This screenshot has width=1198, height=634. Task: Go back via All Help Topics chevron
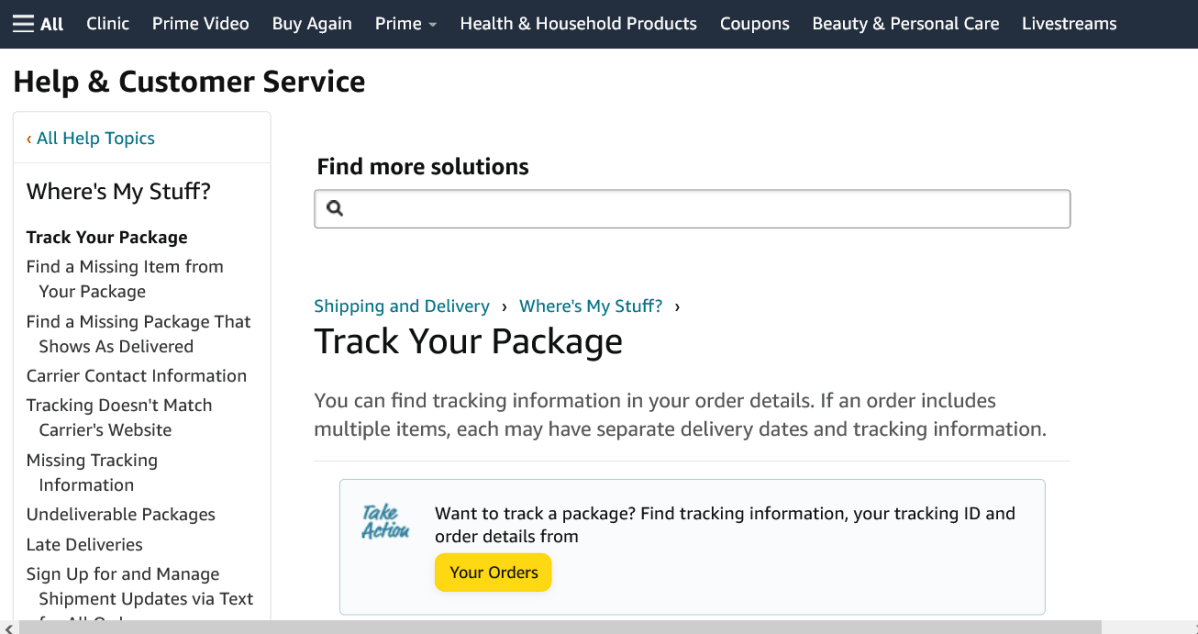point(29,139)
